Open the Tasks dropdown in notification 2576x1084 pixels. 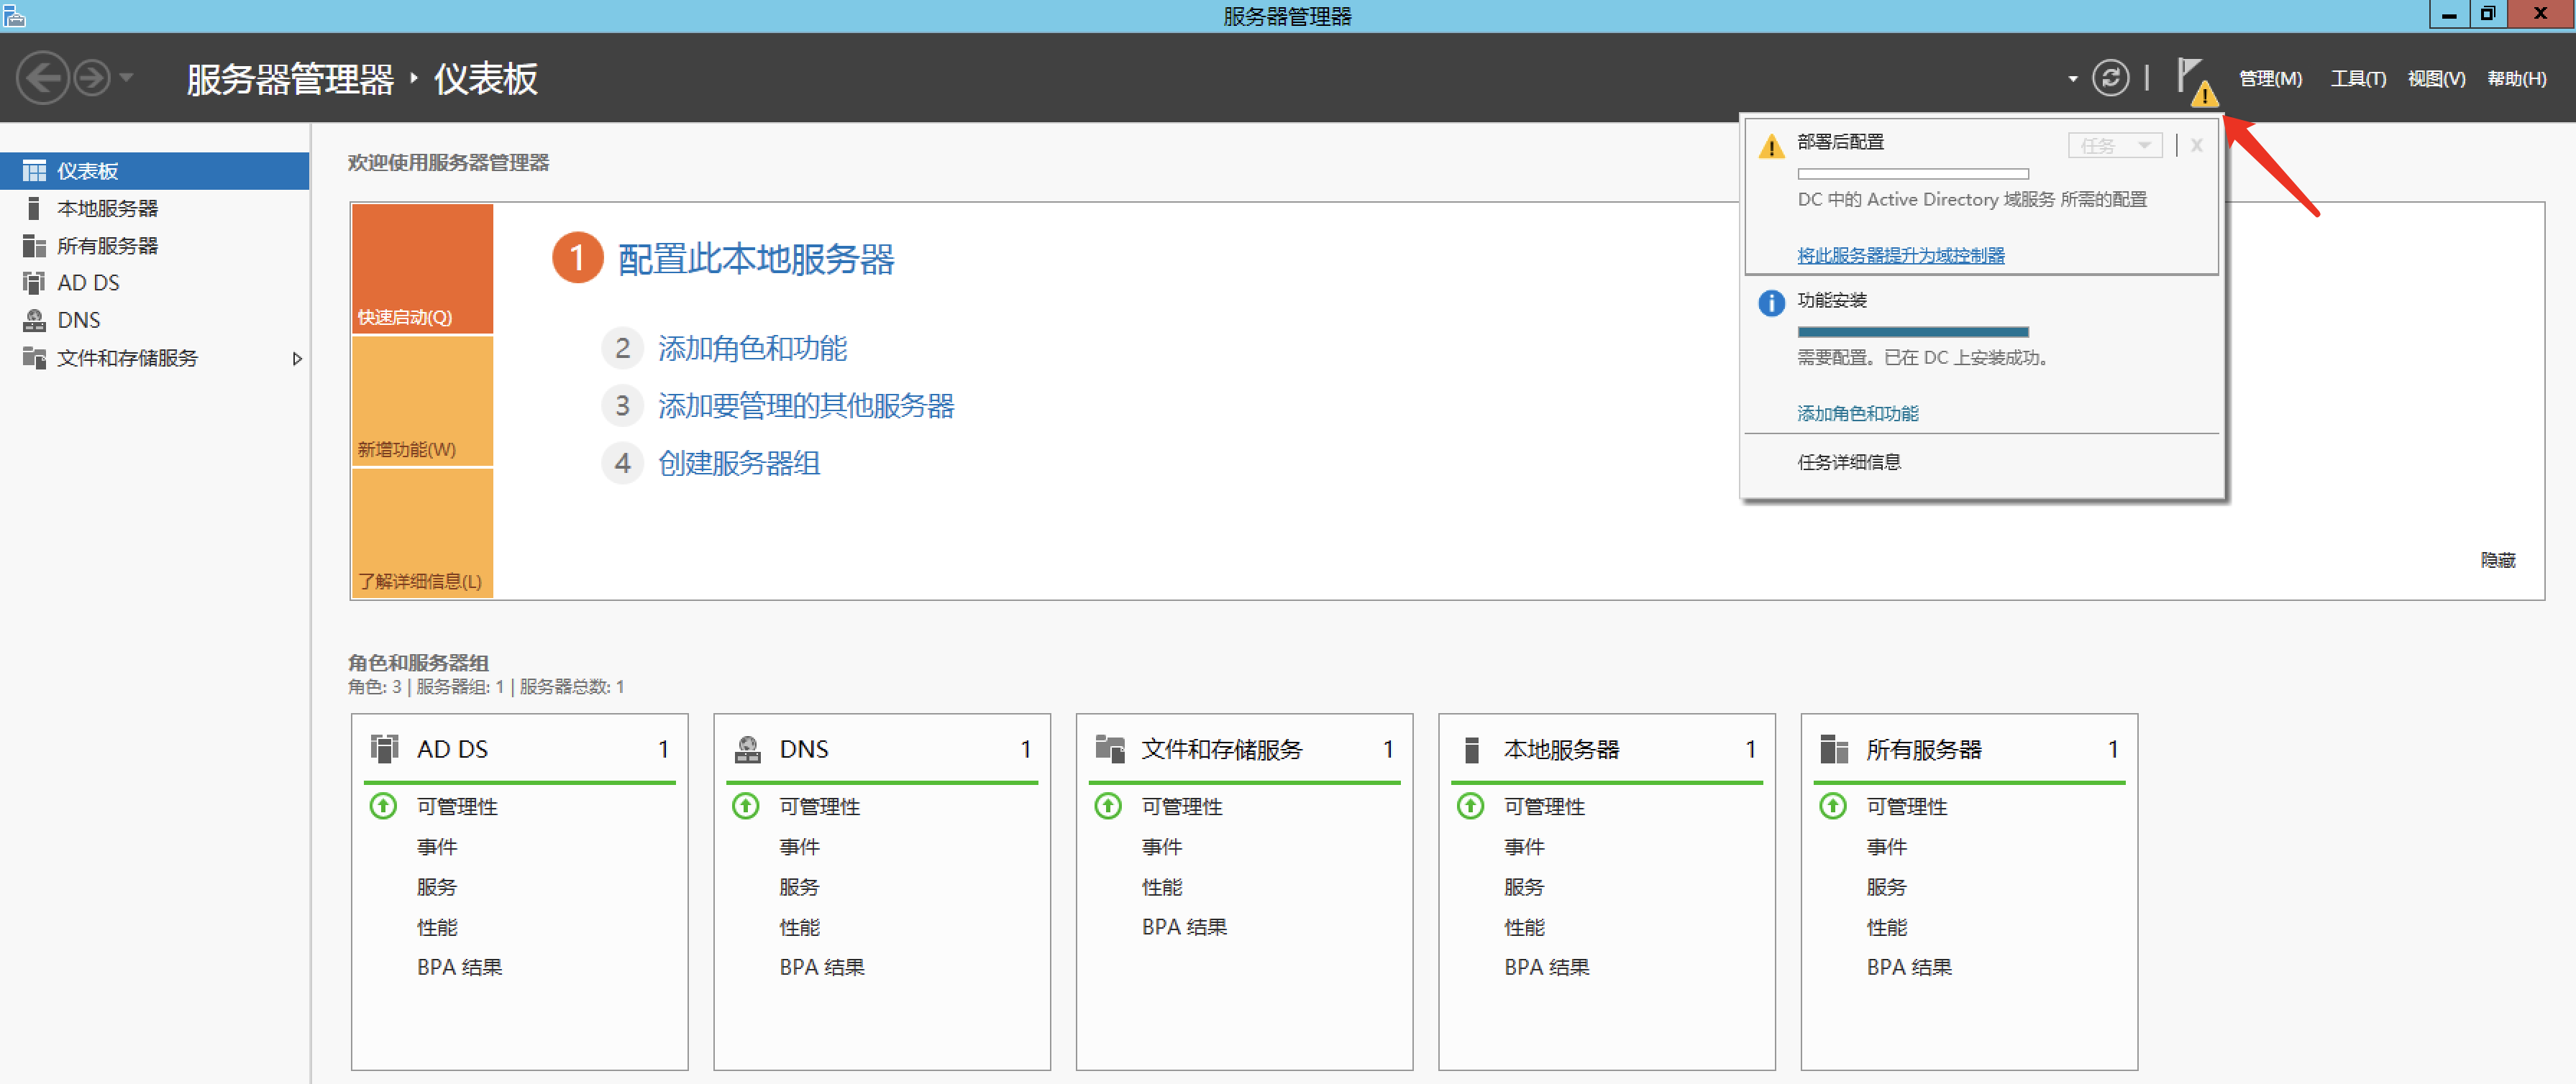tap(2114, 146)
